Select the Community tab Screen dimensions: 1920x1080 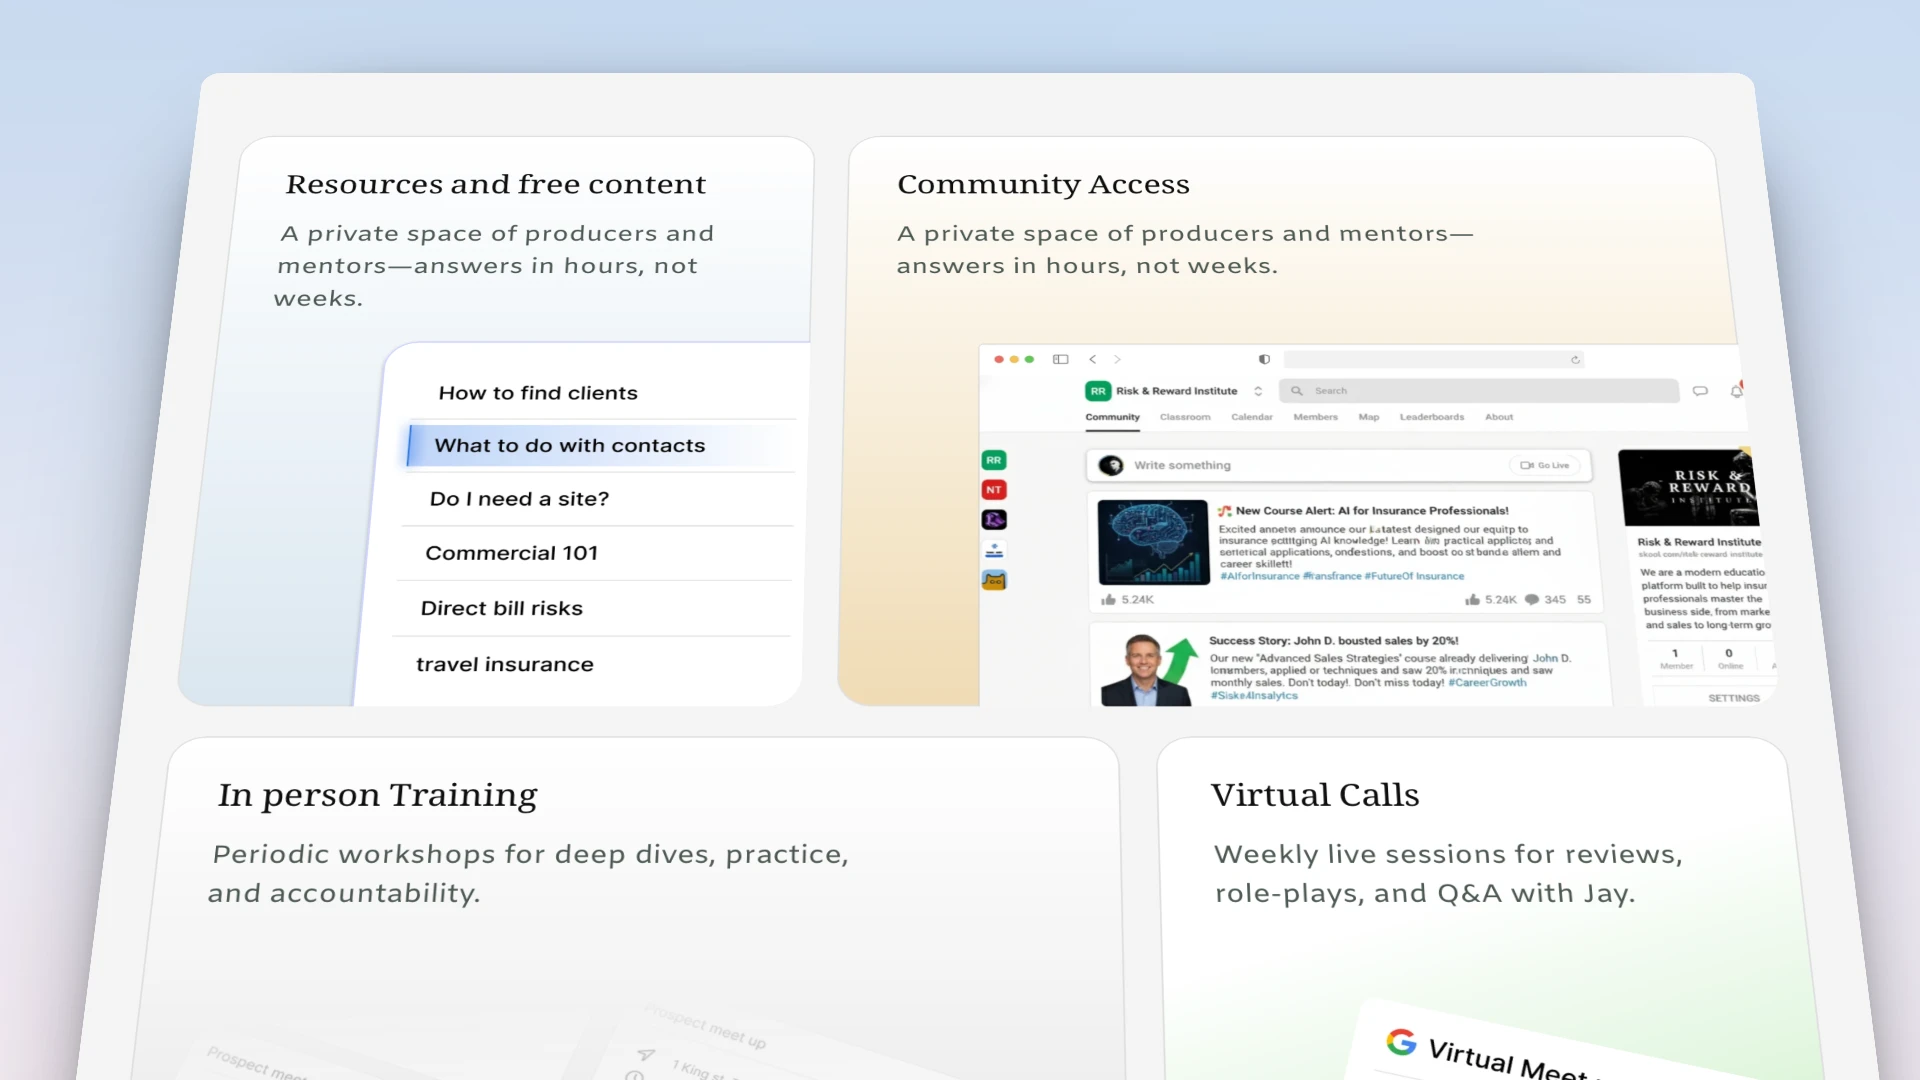(x=1112, y=417)
